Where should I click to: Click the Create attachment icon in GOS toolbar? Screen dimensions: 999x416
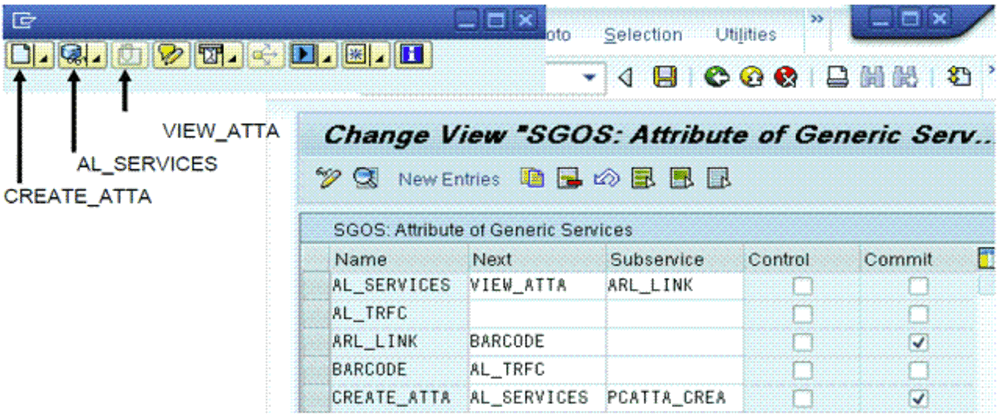click(x=20, y=55)
